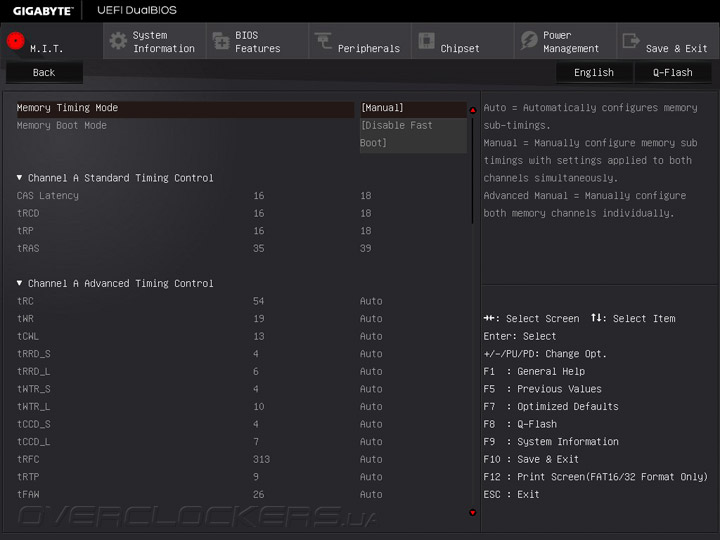Click the red scroll-up arrow
The height and width of the screenshot is (540, 720).
click(472, 110)
